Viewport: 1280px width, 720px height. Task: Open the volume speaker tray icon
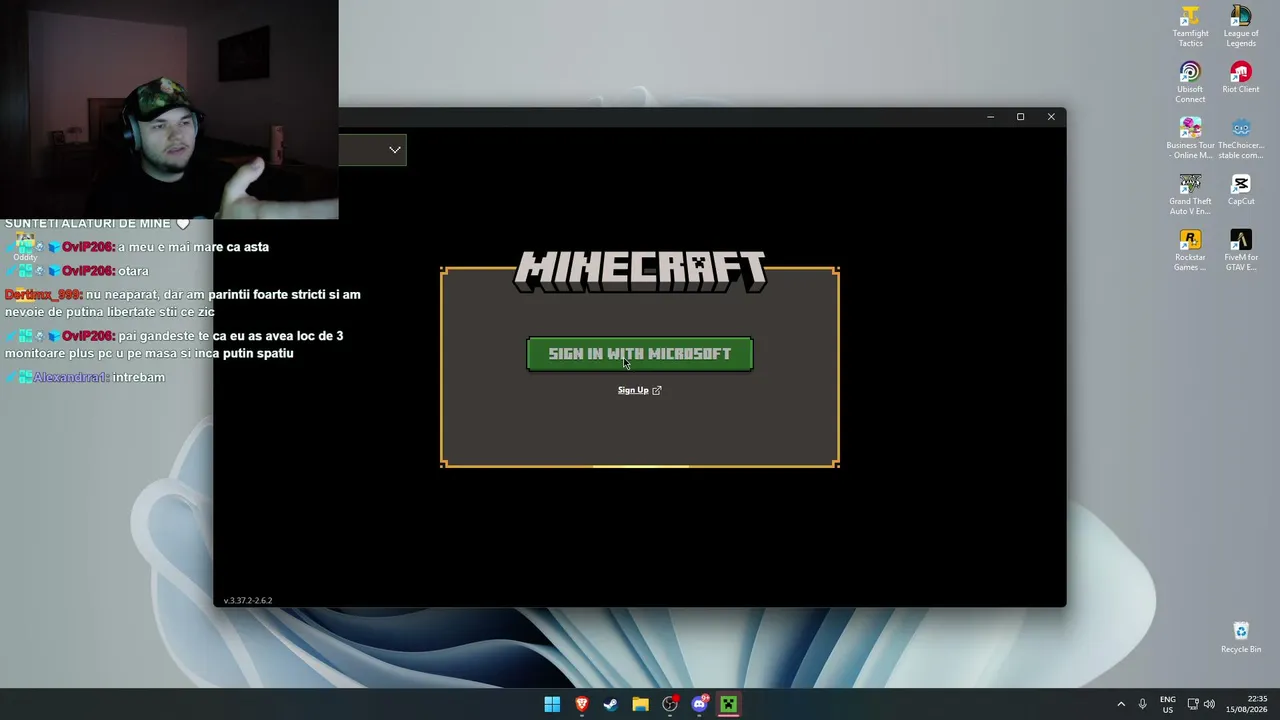pos(1209,704)
